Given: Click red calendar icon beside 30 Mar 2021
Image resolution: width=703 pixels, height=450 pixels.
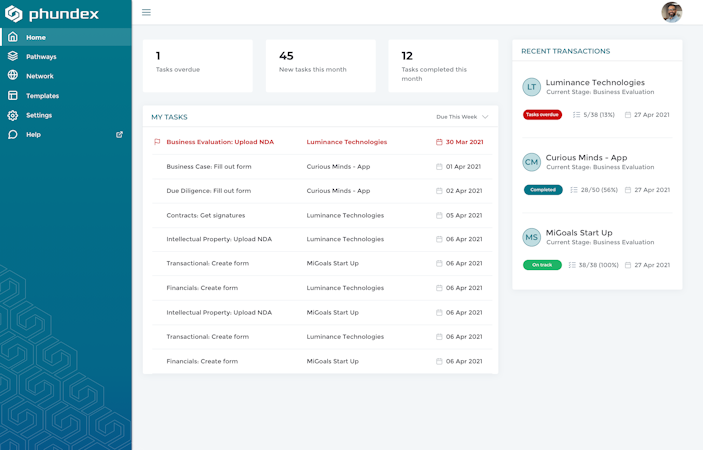Looking at the screenshot, I should 439,142.
